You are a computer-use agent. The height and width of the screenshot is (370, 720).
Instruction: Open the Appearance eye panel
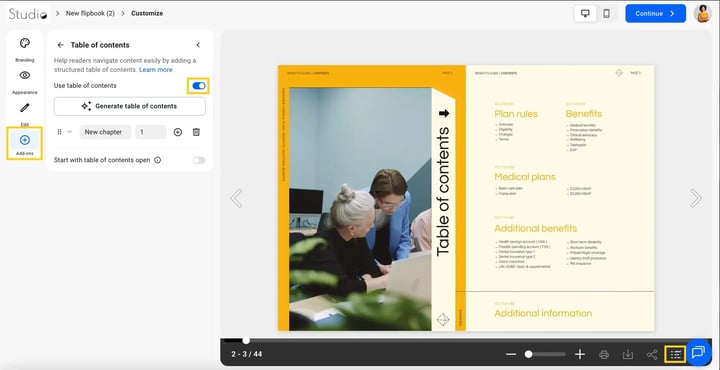tap(25, 81)
